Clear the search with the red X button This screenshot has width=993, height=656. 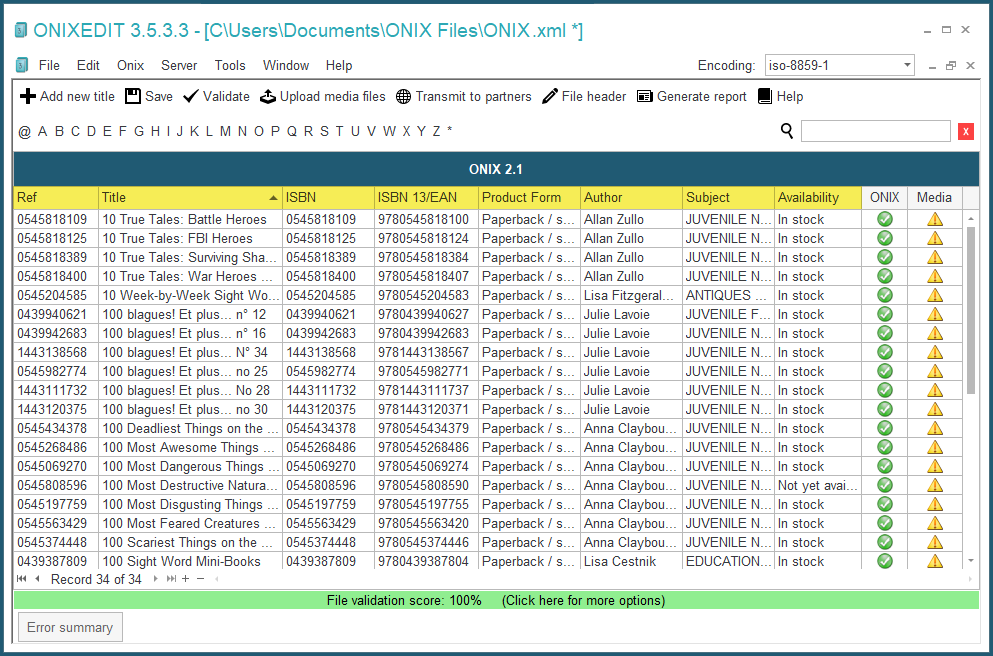(966, 131)
